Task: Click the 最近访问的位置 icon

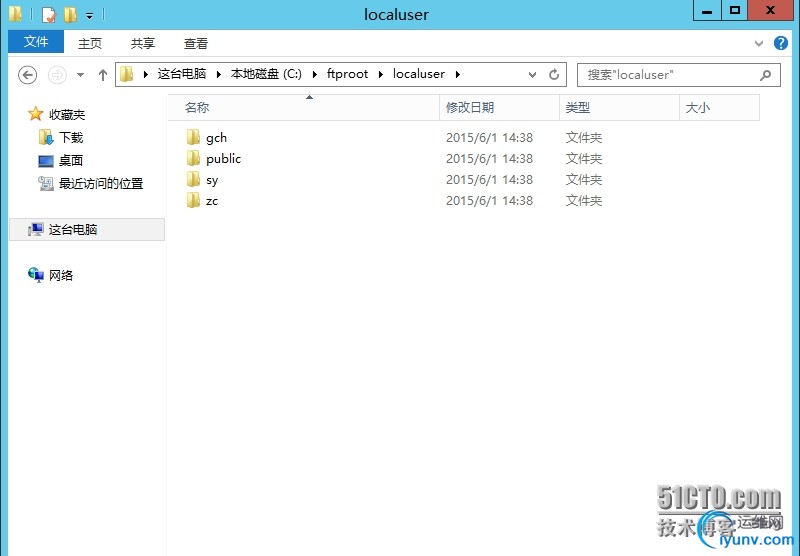Action: click(x=46, y=183)
